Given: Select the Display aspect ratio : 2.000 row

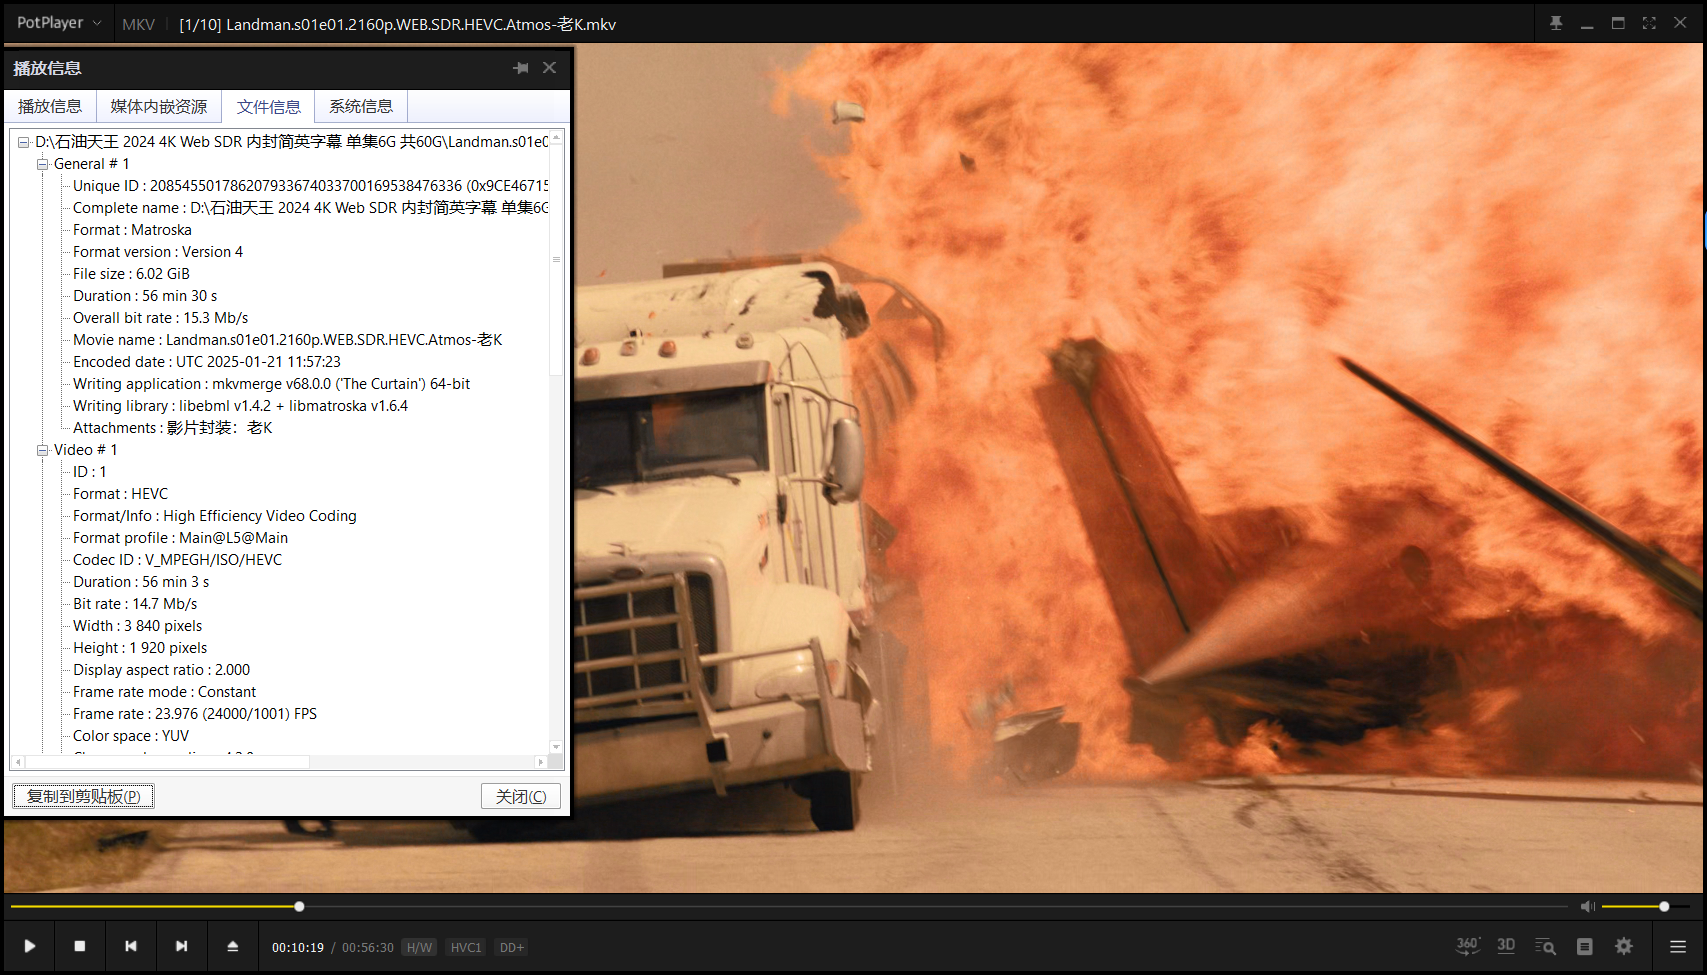Looking at the screenshot, I should coord(161,670).
